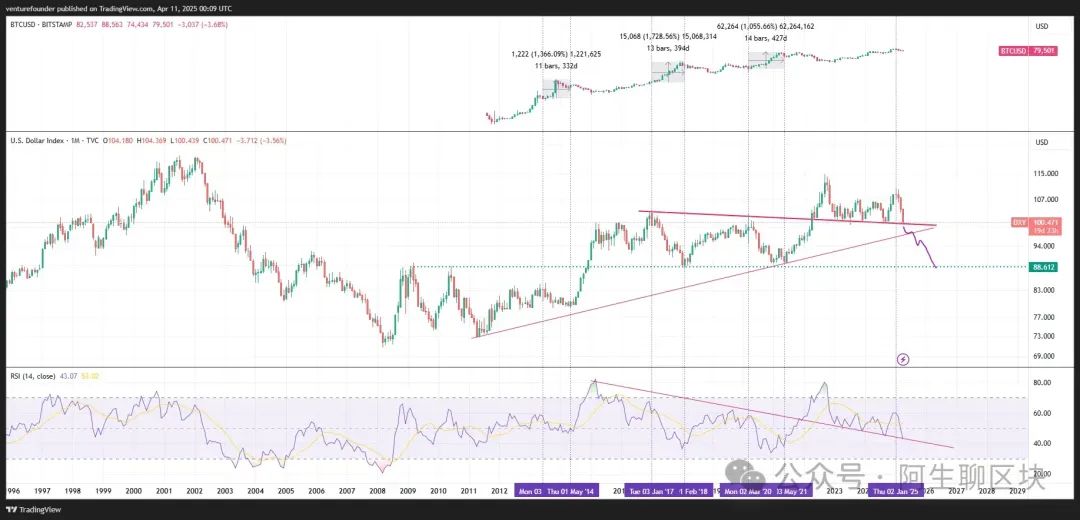This screenshot has width=1080, height=520.
Task: Select the 88.612 target price label
Action: click(x=1043, y=267)
